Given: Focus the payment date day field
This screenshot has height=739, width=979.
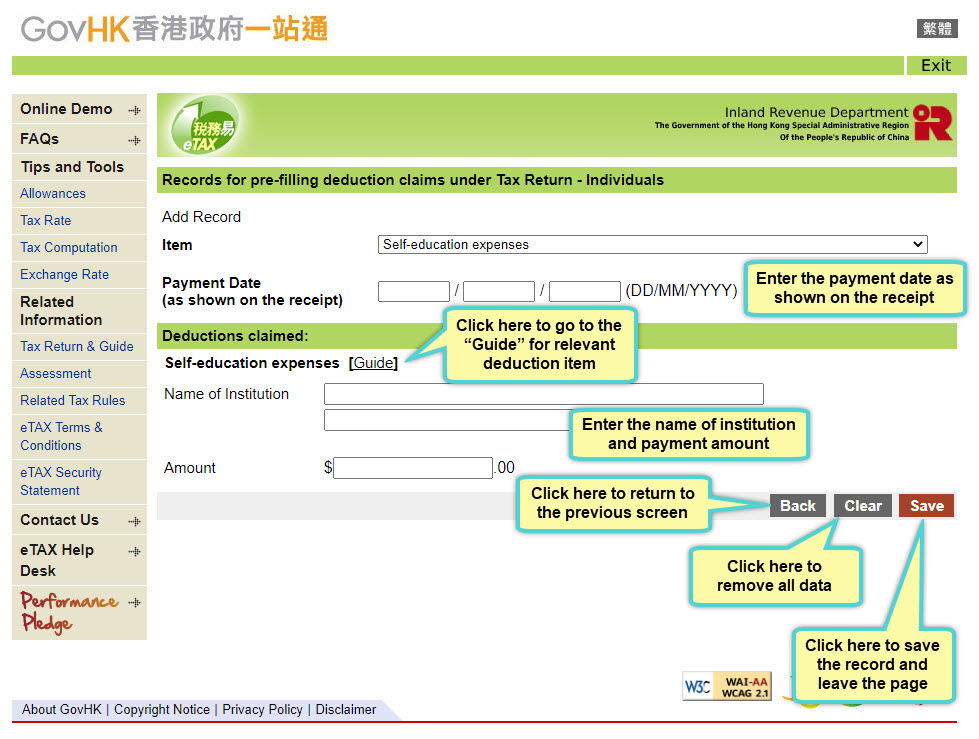Looking at the screenshot, I should pyautogui.click(x=414, y=291).
